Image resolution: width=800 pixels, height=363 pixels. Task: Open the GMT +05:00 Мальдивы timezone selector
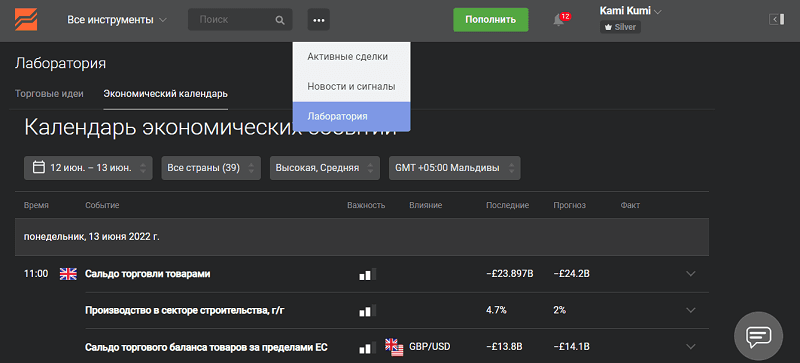tap(455, 168)
